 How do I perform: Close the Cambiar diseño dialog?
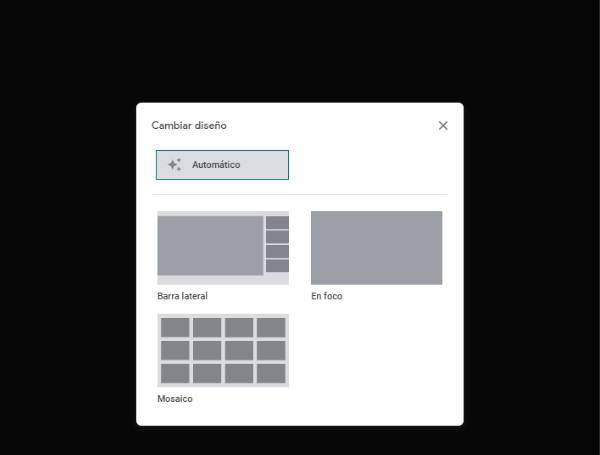pyautogui.click(x=443, y=126)
